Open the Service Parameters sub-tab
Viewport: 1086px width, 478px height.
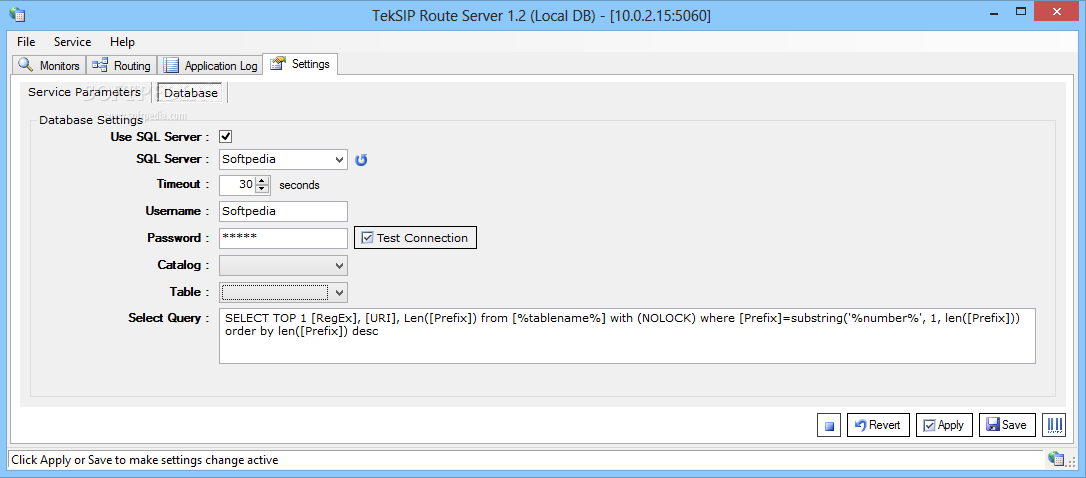tap(84, 92)
